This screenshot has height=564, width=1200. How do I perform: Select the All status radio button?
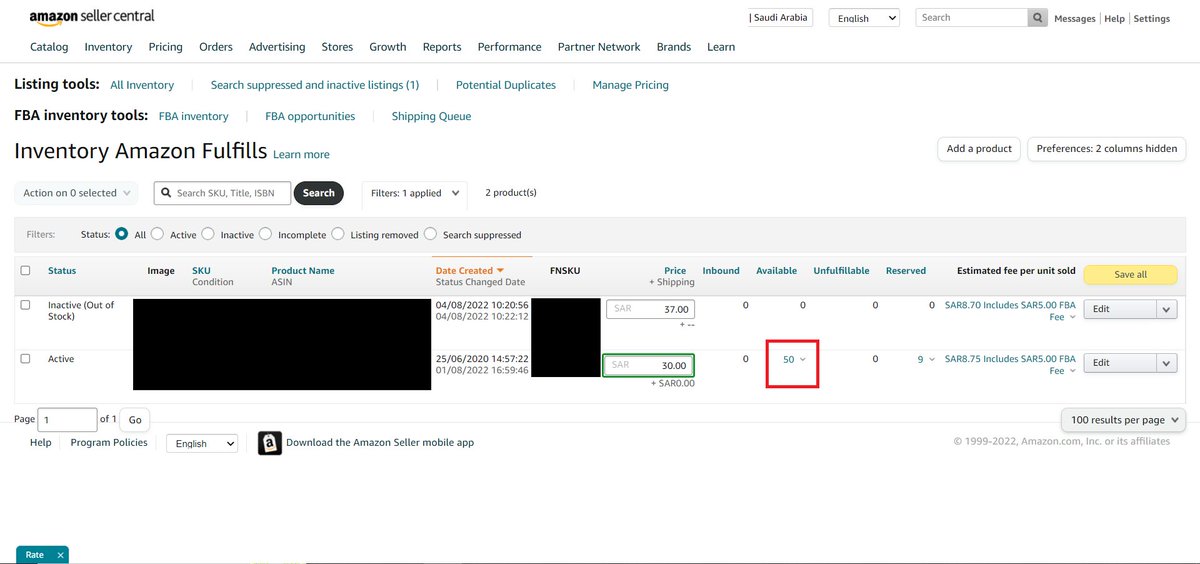pos(122,234)
